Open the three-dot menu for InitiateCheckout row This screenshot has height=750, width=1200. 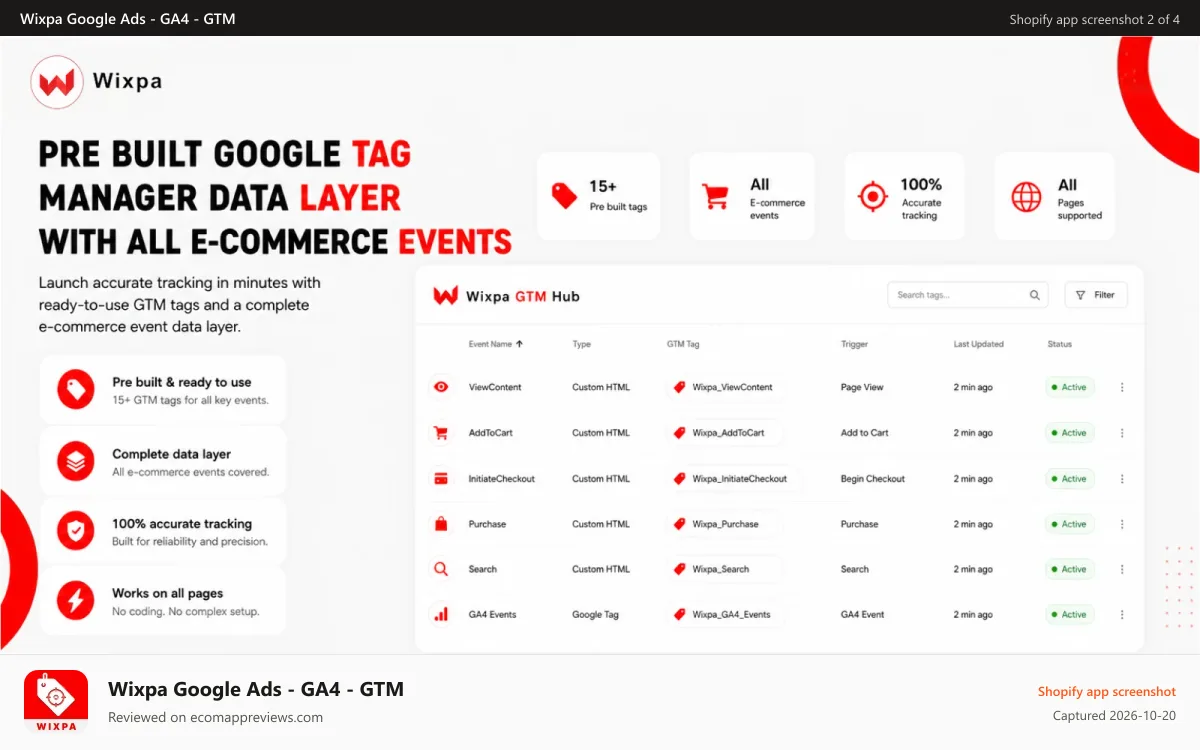click(x=1122, y=479)
